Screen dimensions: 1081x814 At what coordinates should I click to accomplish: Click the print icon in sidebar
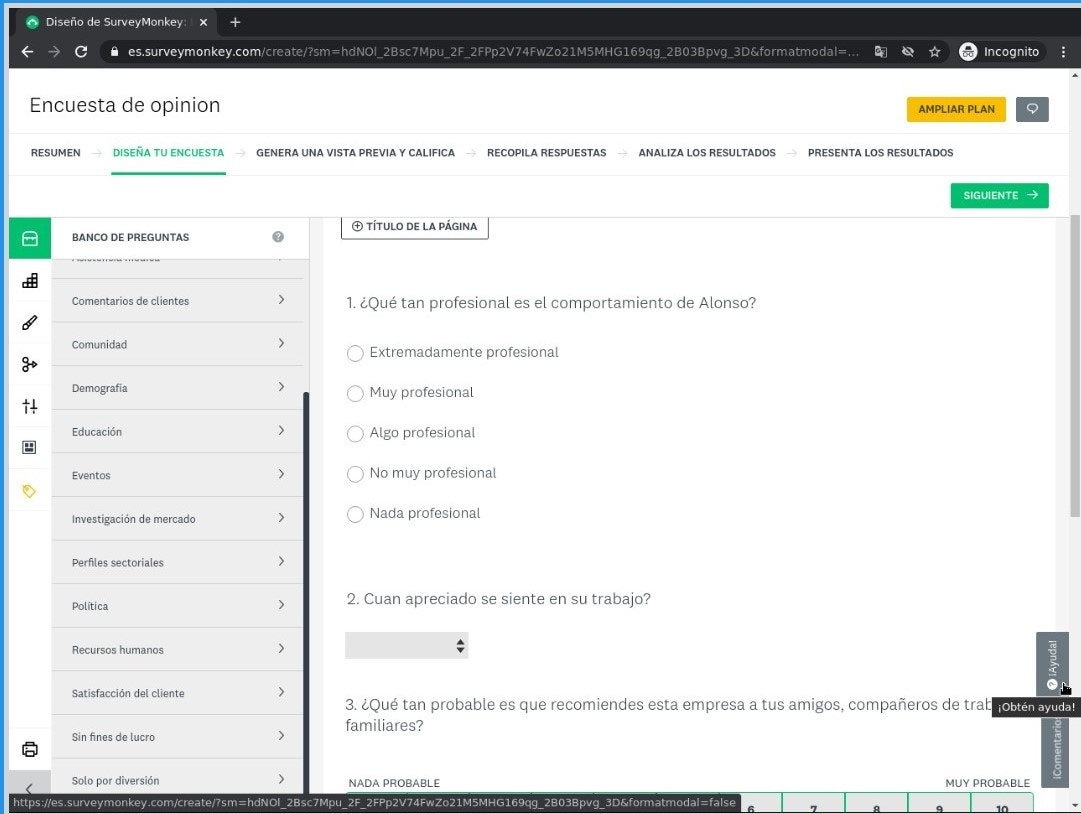(x=30, y=749)
